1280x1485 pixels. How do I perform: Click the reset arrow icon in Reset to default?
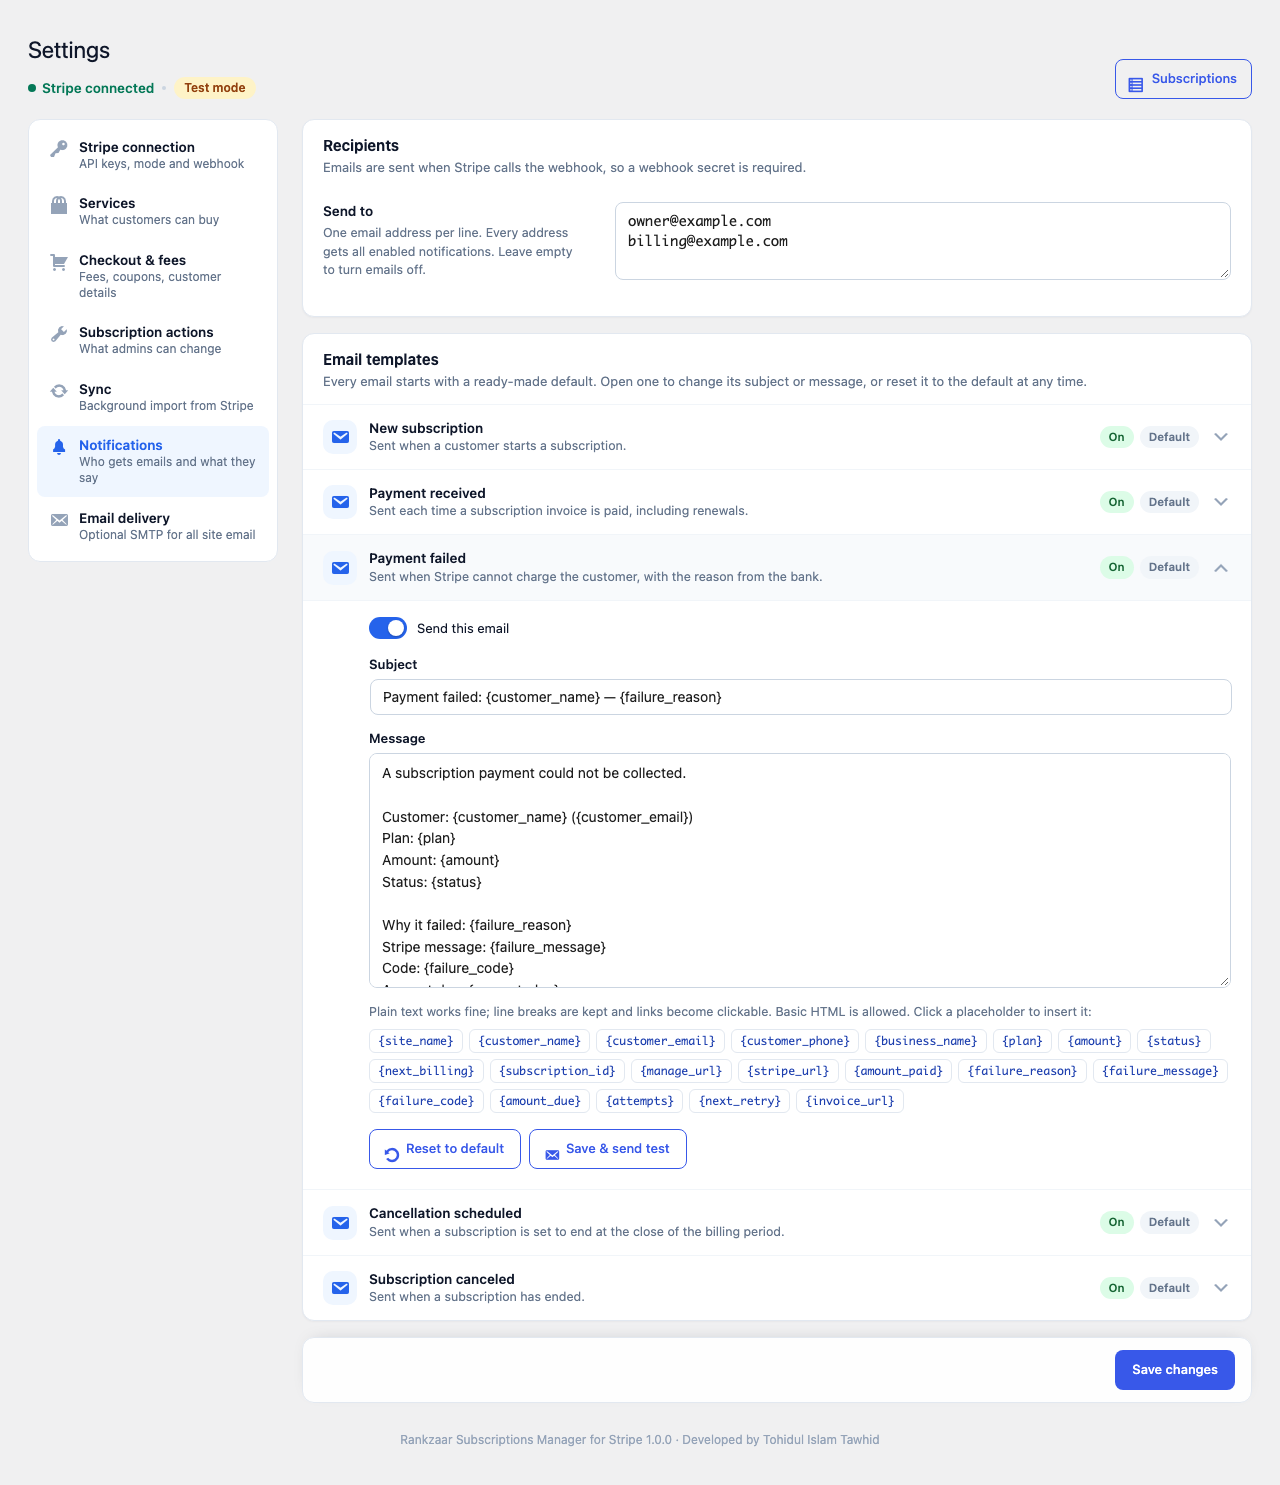point(392,1154)
